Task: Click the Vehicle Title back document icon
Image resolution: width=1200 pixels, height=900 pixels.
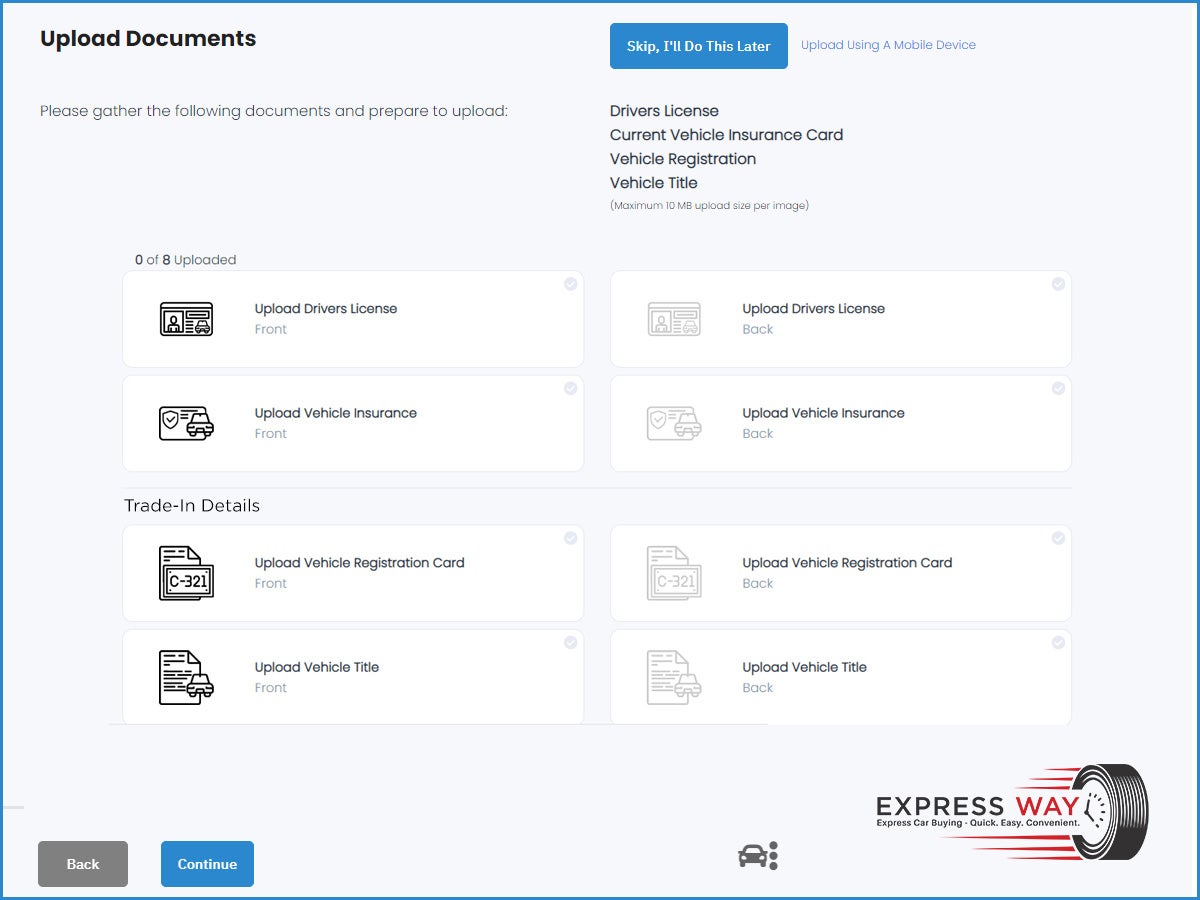Action: (674, 677)
